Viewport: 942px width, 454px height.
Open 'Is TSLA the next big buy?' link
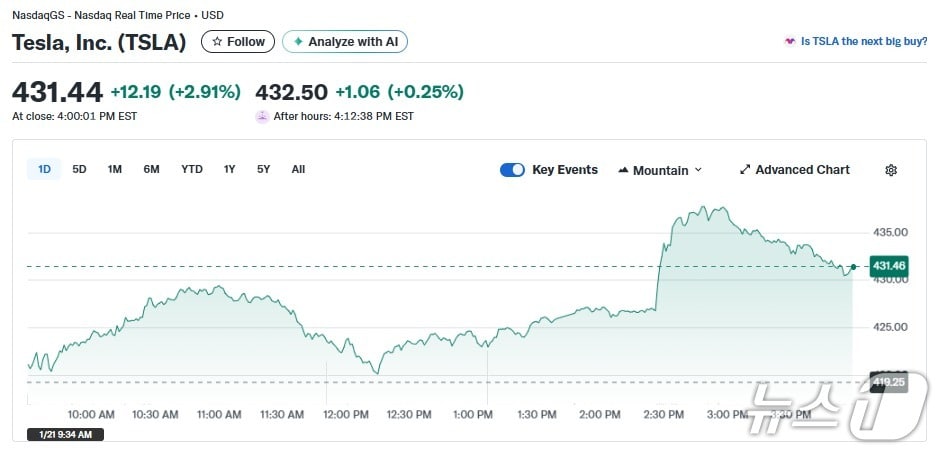coord(864,42)
